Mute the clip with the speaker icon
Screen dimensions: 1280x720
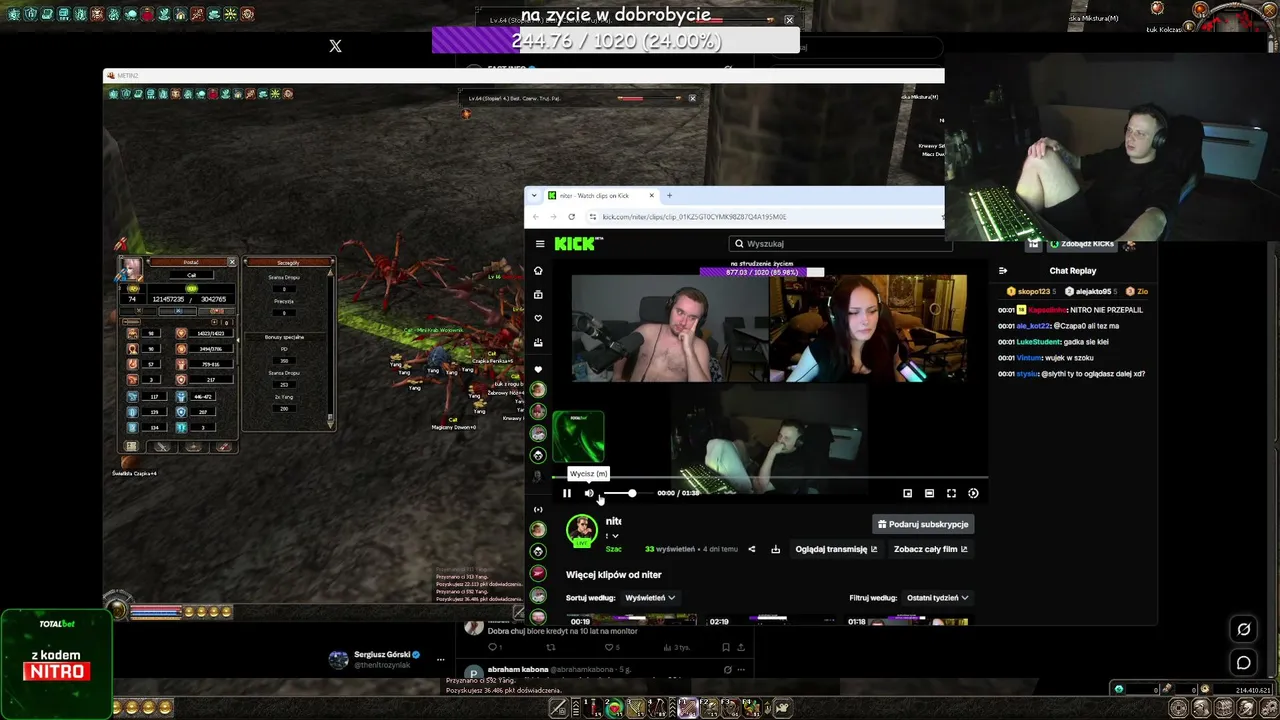pos(589,493)
